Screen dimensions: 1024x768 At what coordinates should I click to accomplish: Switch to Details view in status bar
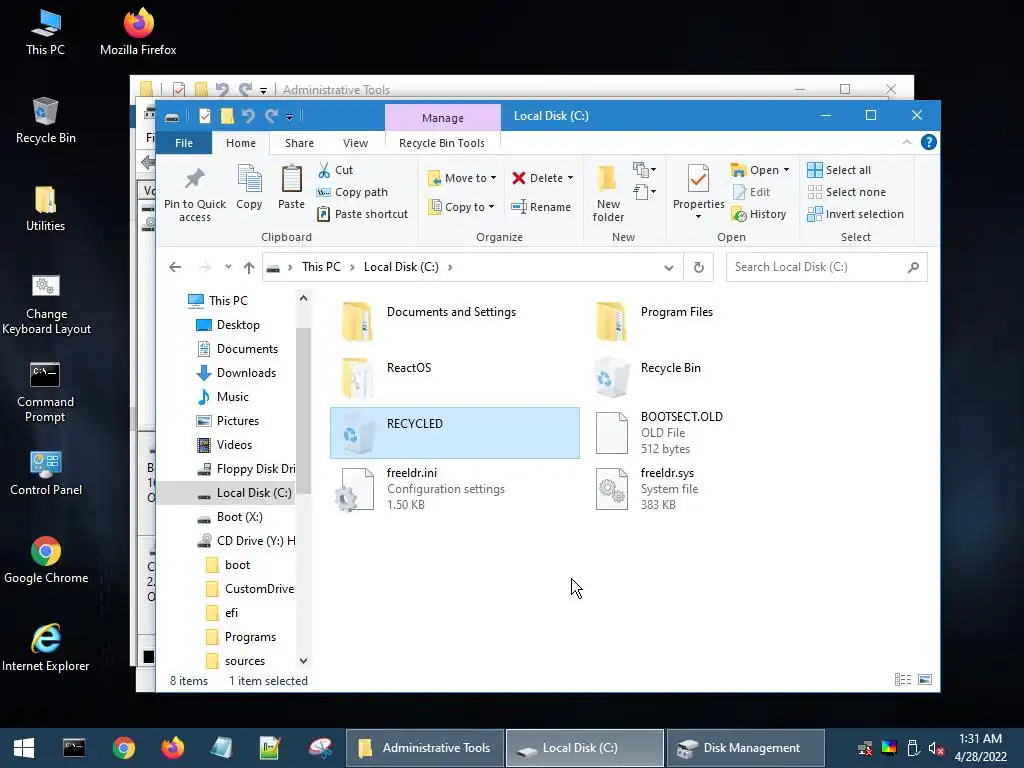click(903, 680)
